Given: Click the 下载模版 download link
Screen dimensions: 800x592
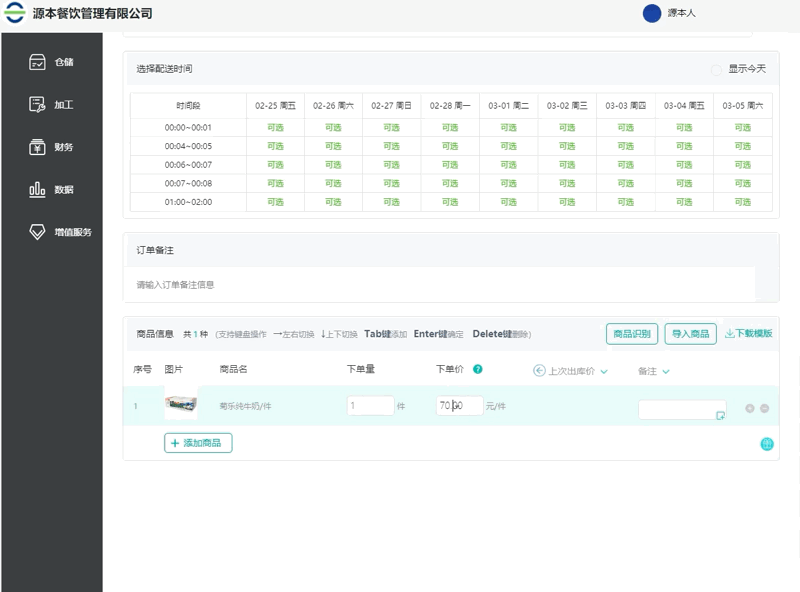Looking at the screenshot, I should pos(748,334).
